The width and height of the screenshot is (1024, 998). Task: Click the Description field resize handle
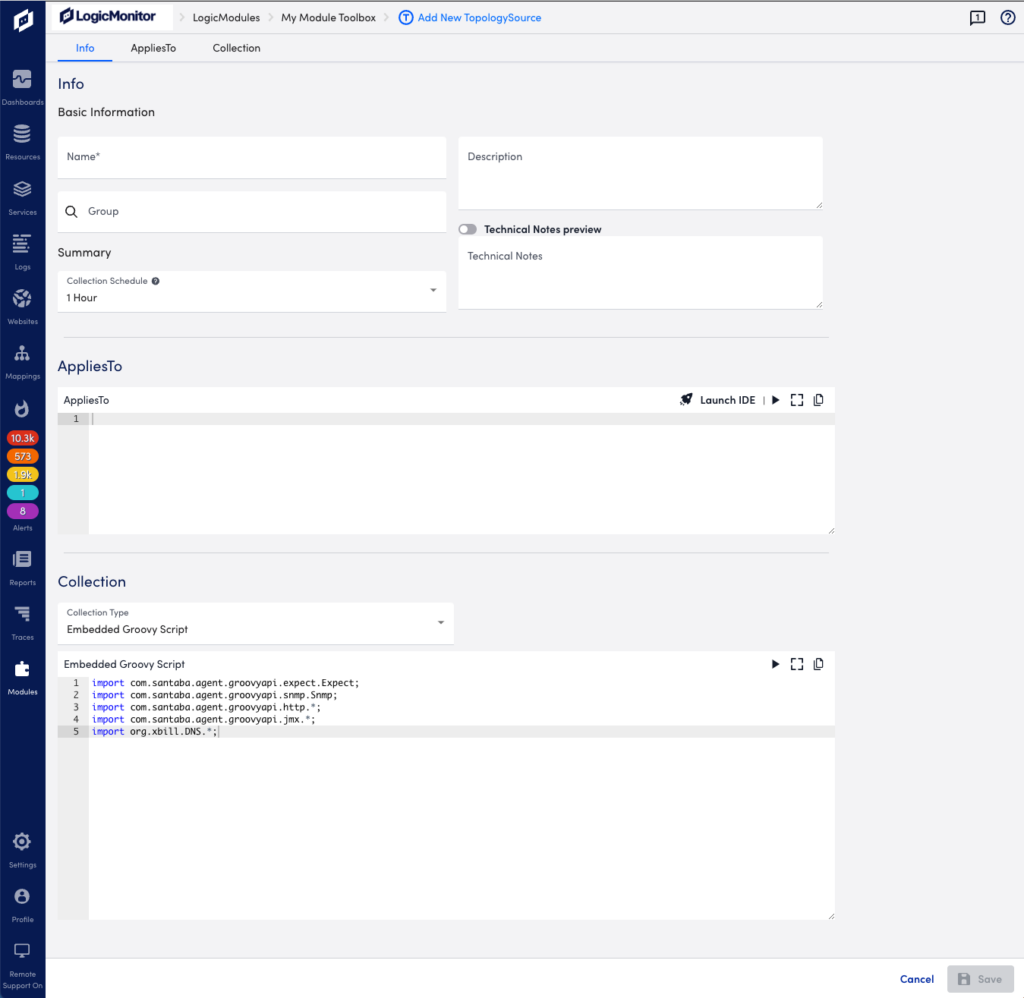[x=819, y=206]
